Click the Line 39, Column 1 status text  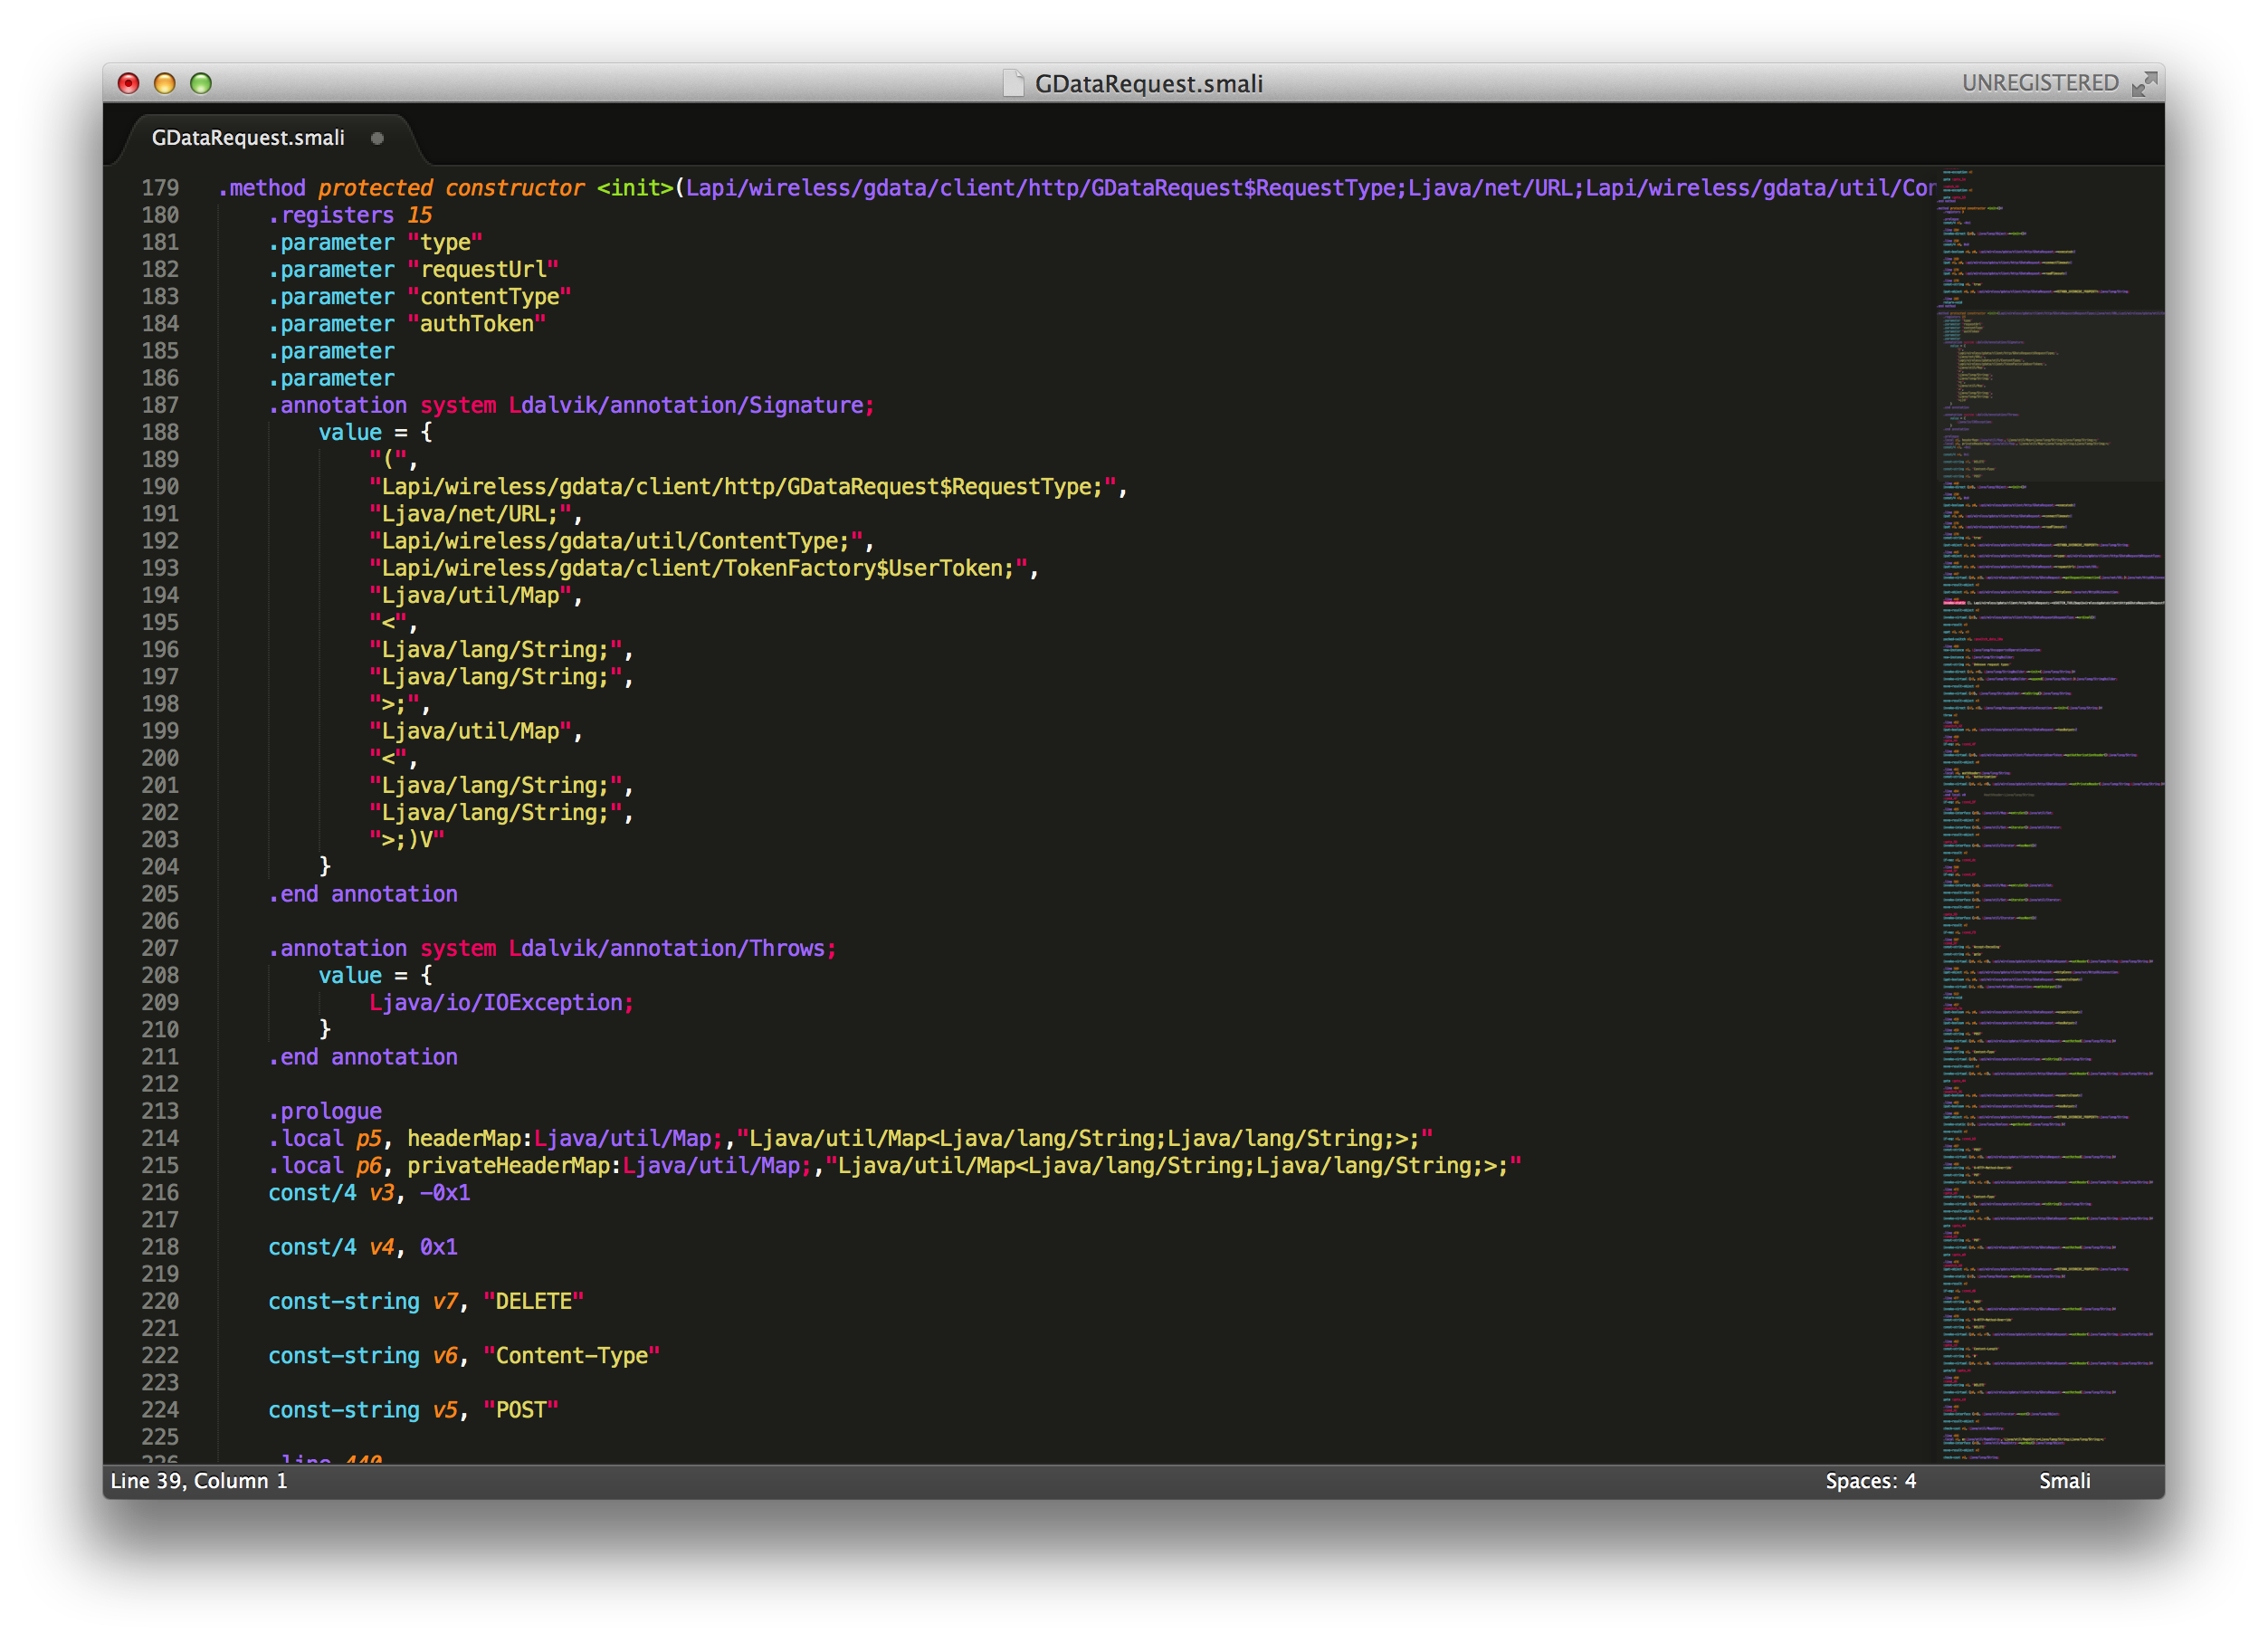(199, 1480)
